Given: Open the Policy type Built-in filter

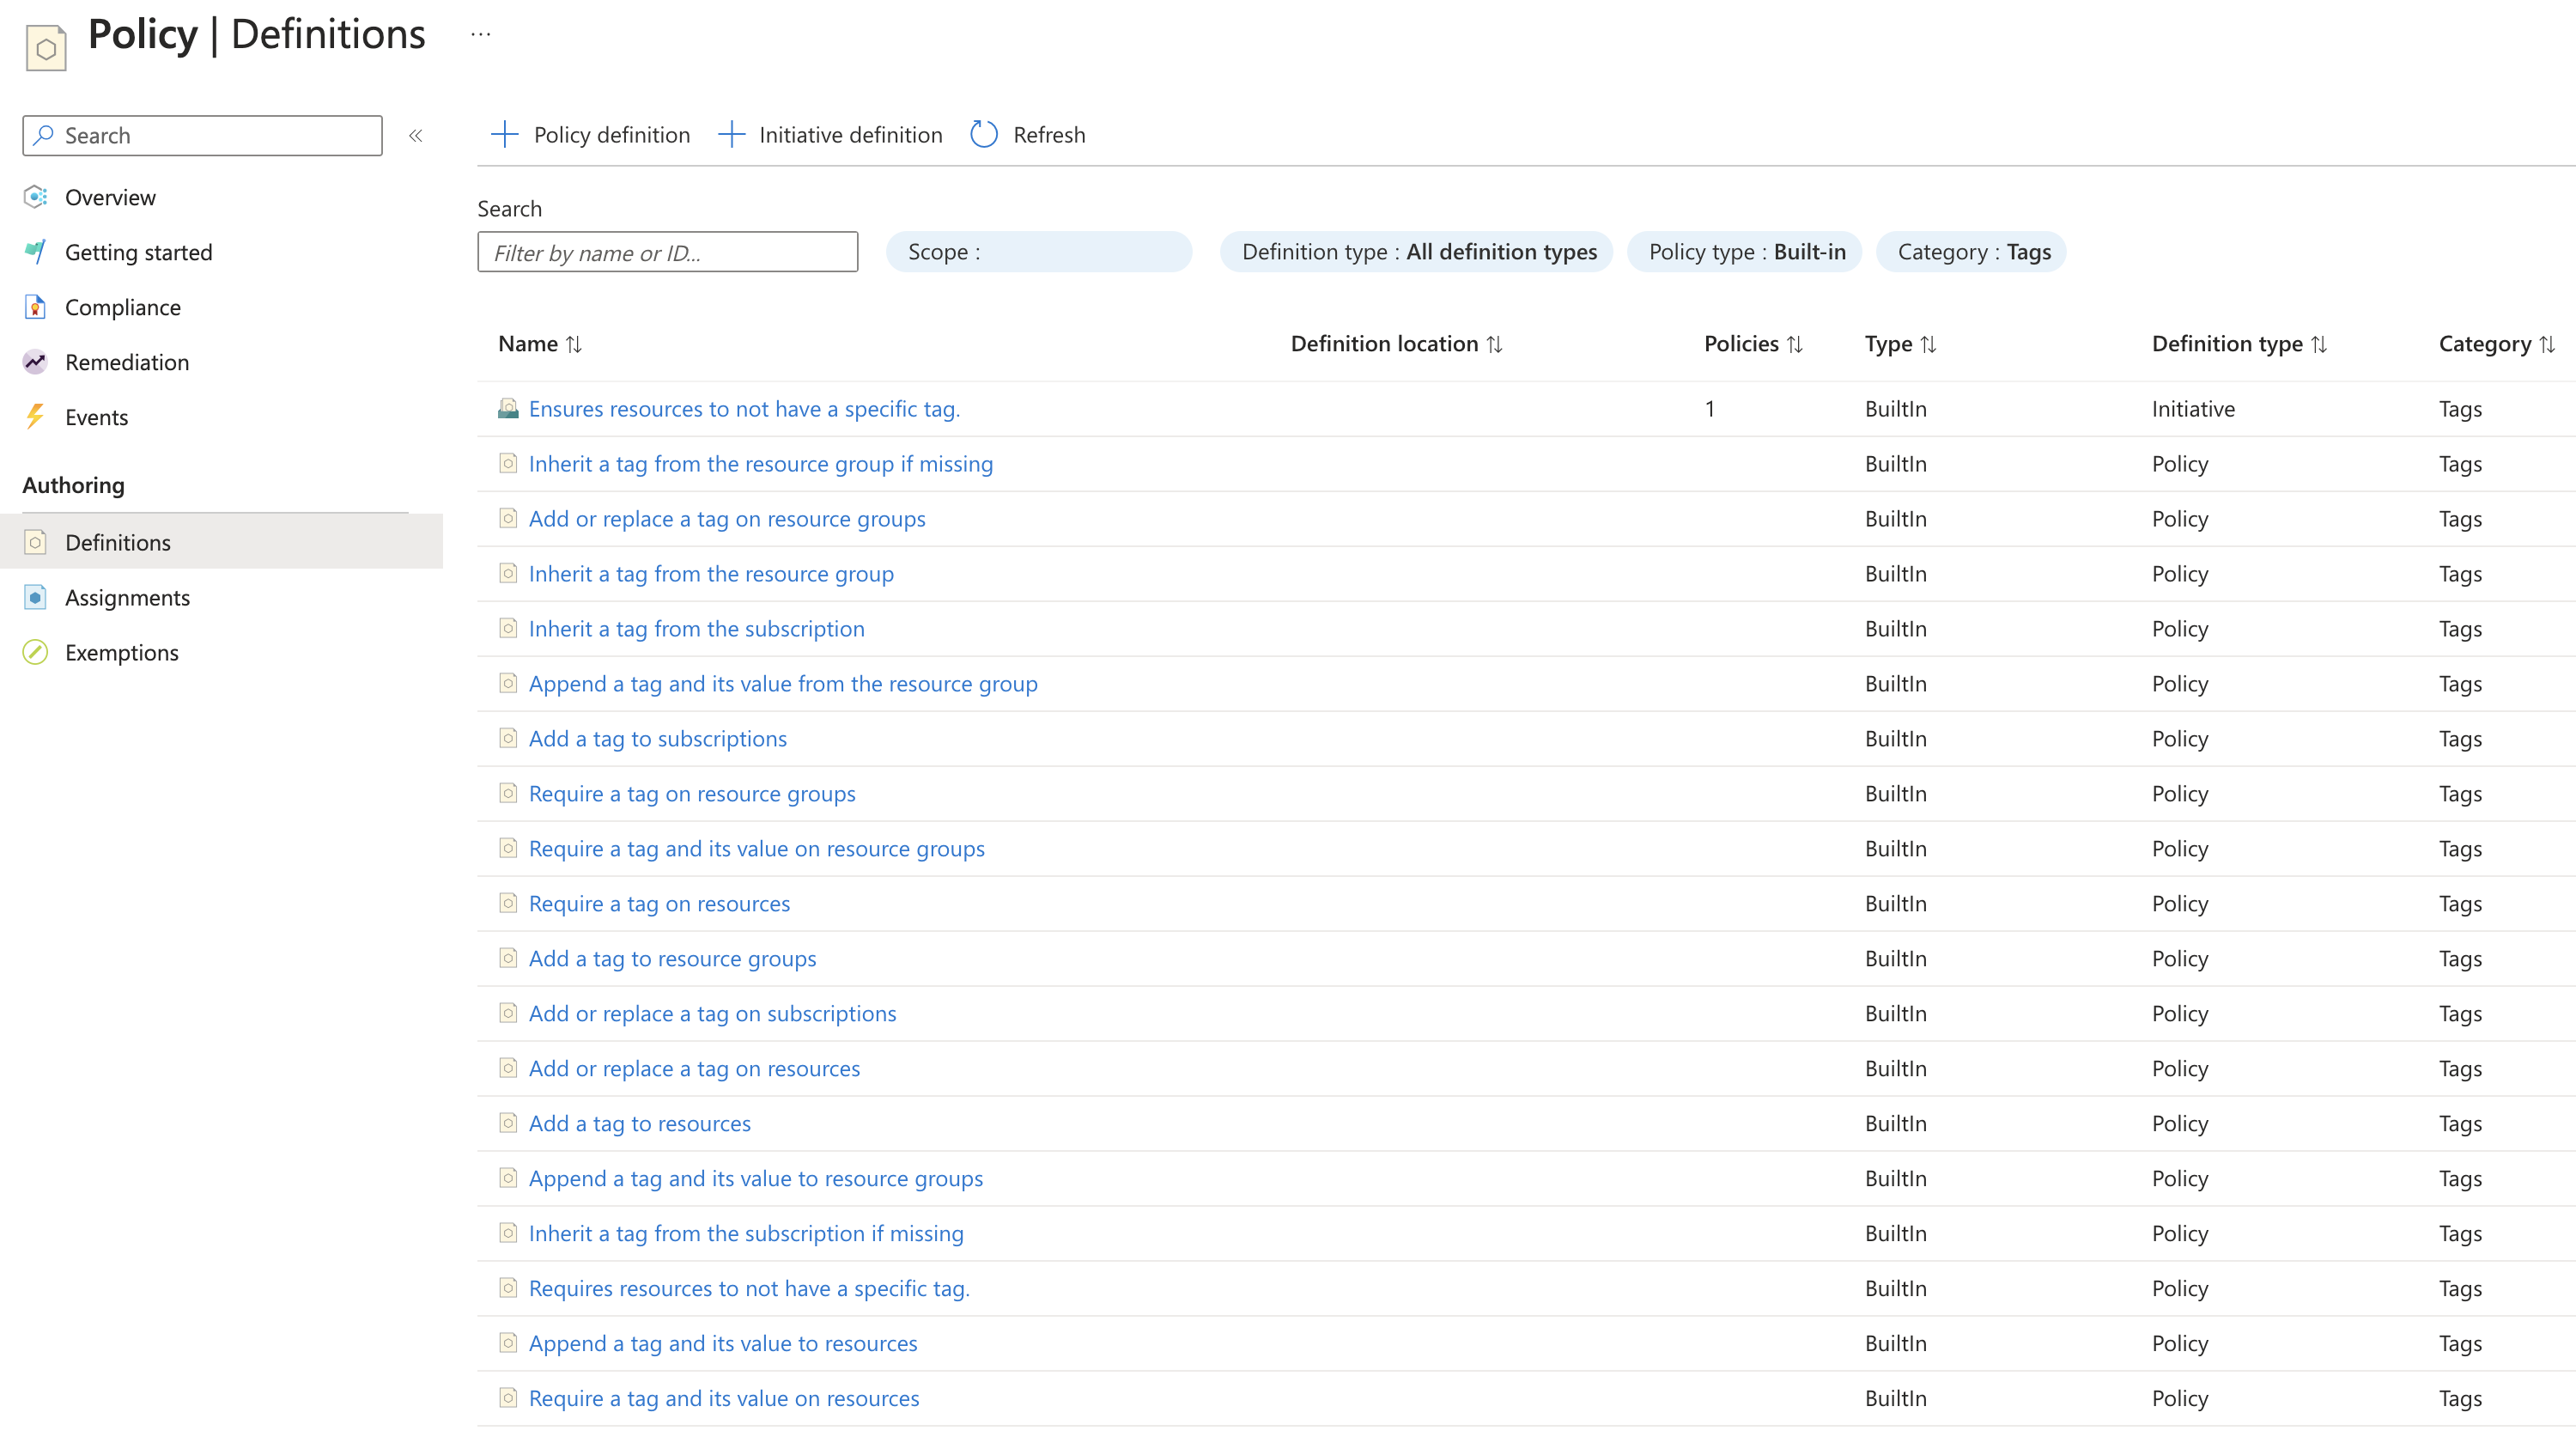Looking at the screenshot, I should pyautogui.click(x=1746, y=252).
